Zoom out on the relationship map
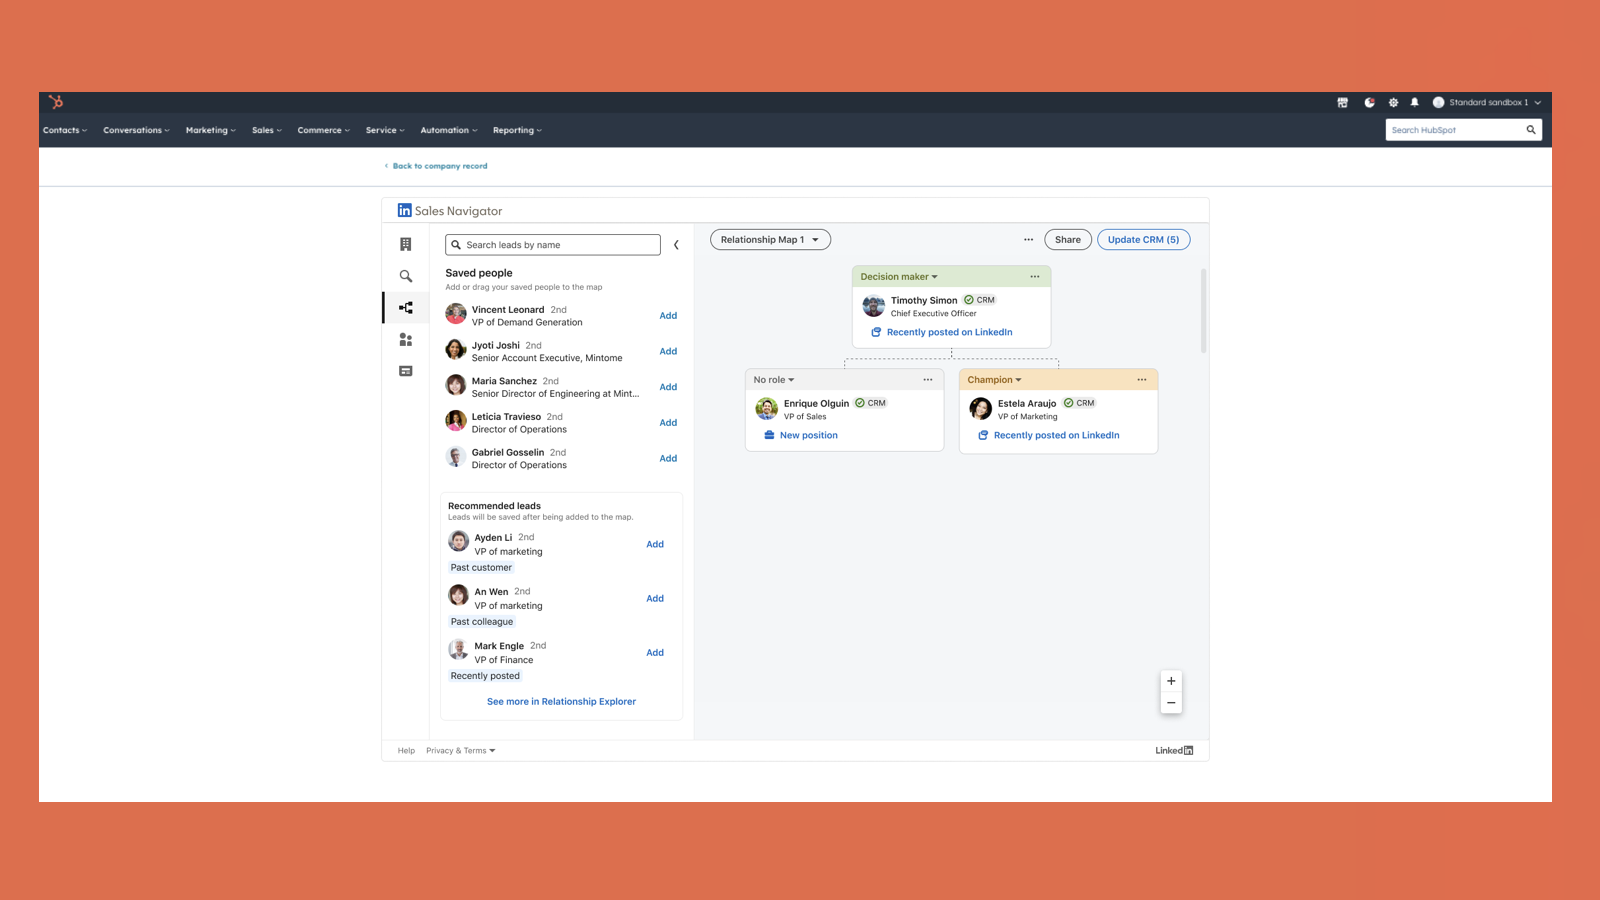 click(1171, 703)
